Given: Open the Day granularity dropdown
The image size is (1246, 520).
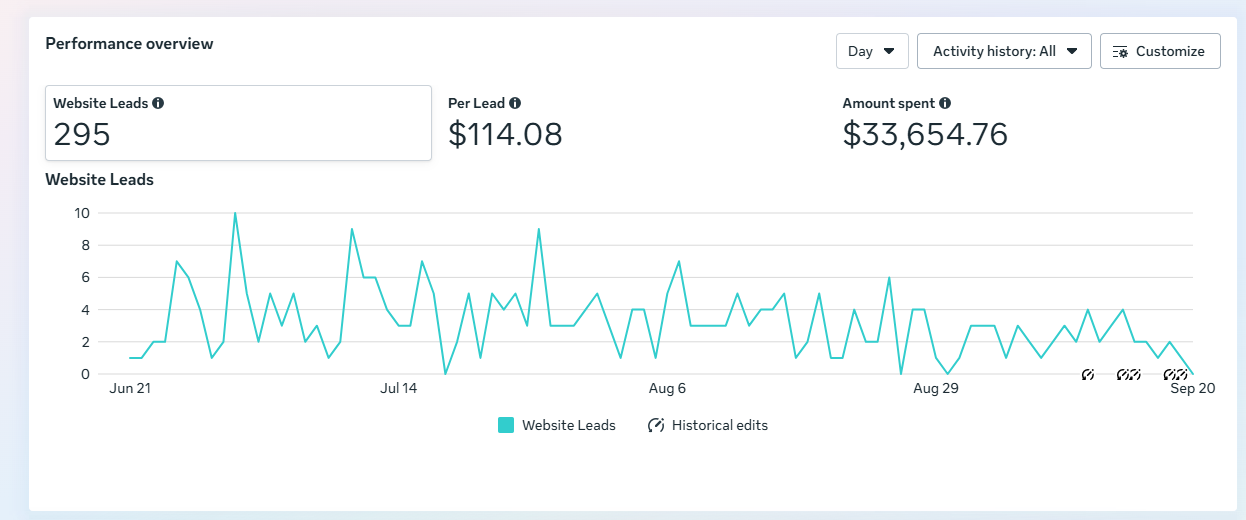Looking at the screenshot, I should pyautogui.click(x=872, y=51).
